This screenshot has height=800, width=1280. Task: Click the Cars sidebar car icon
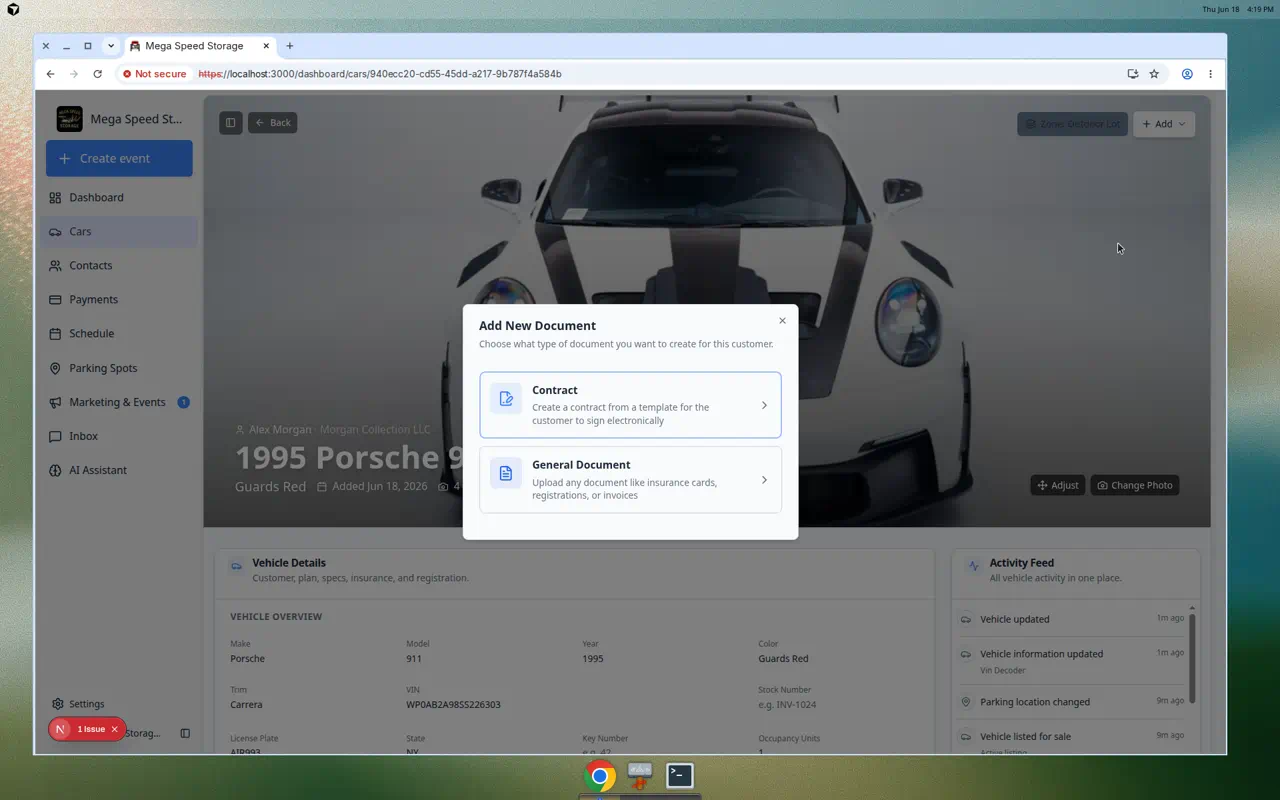(55, 231)
